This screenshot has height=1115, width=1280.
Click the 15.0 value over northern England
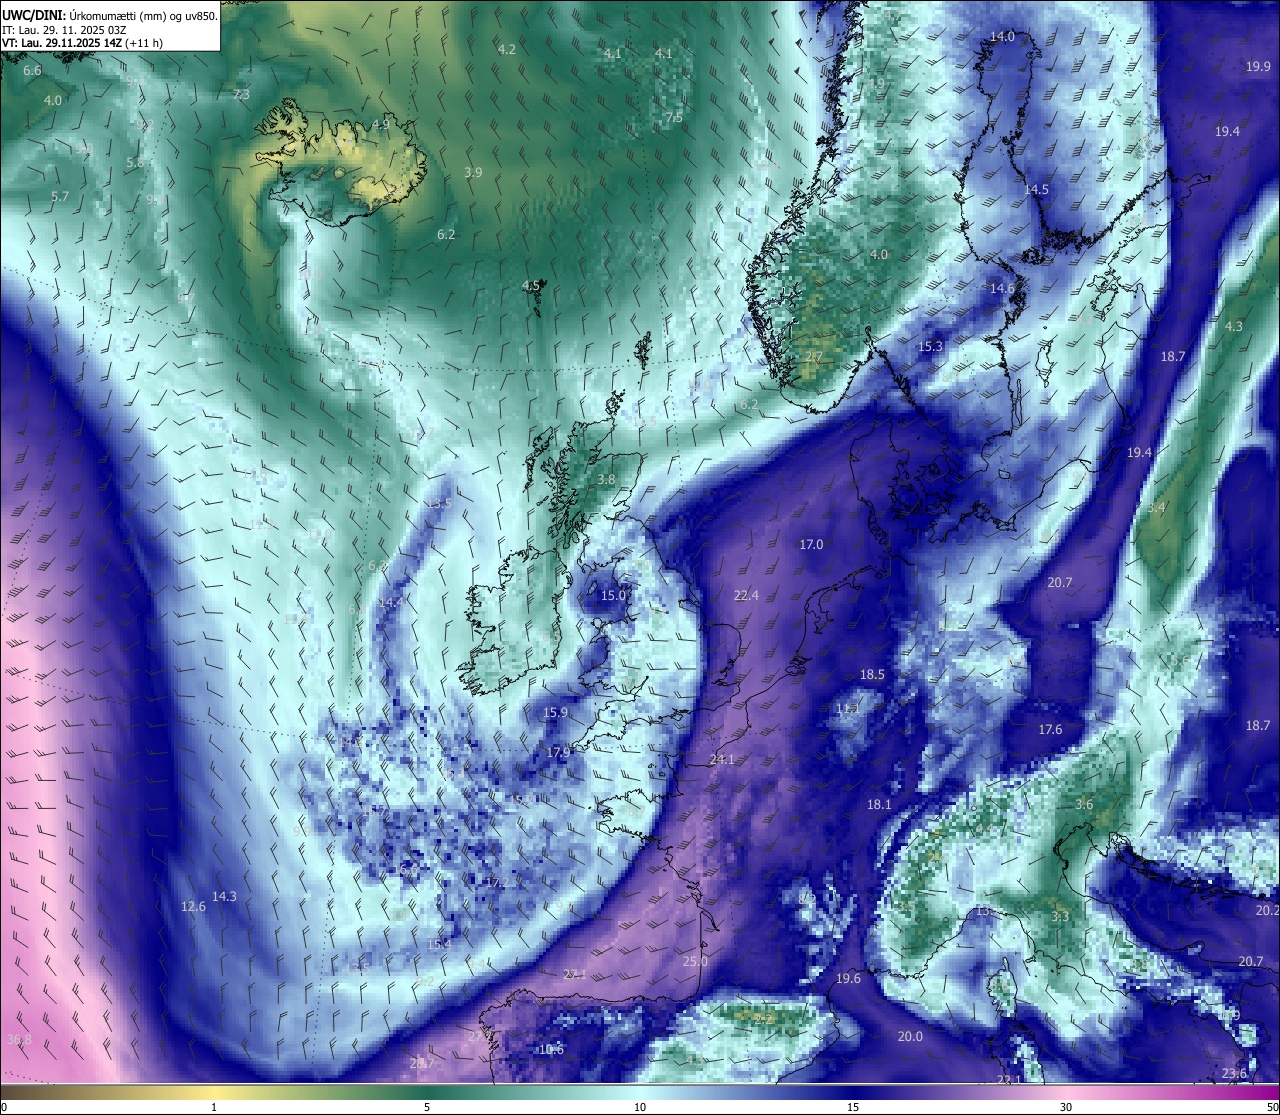(613, 595)
